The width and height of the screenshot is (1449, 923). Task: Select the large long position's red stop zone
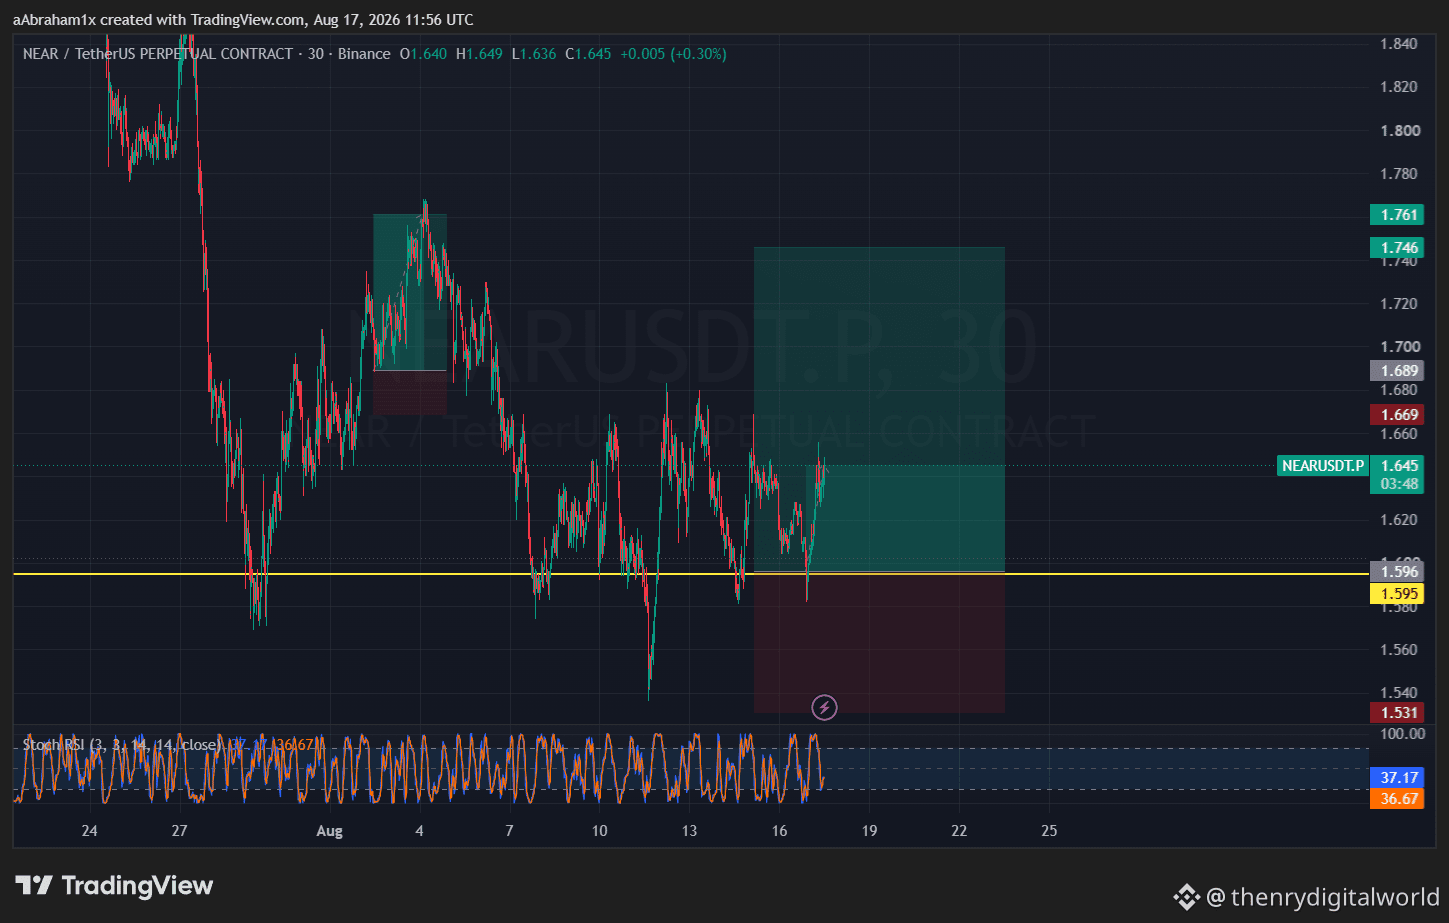tap(879, 643)
